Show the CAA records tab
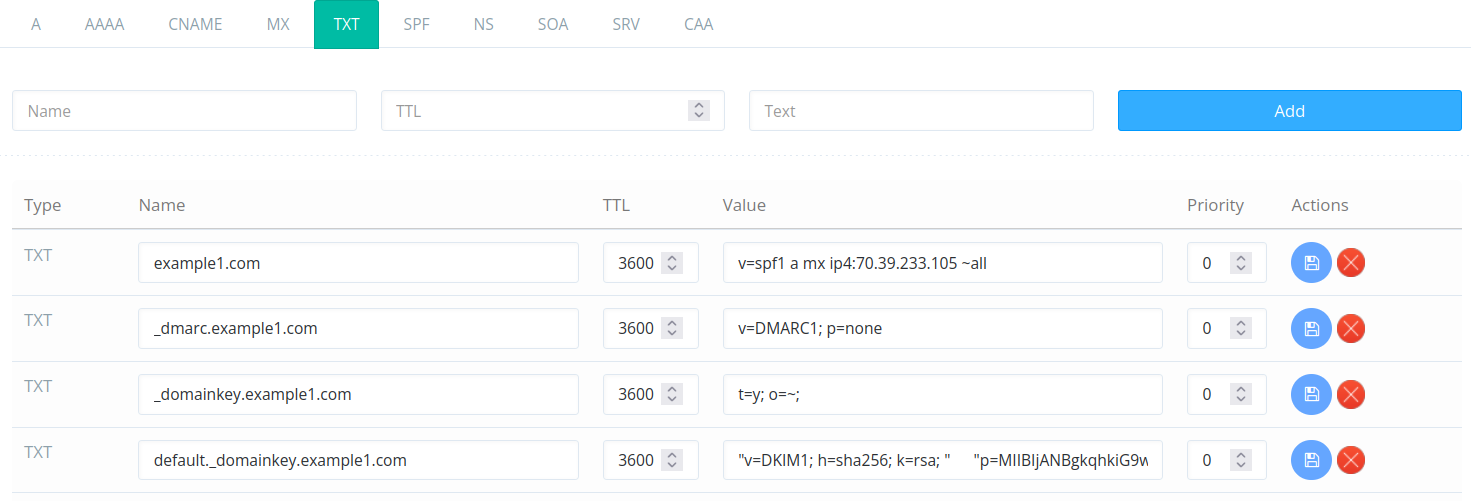This screenshot has height=501, width=1471. tap(698, 24)
